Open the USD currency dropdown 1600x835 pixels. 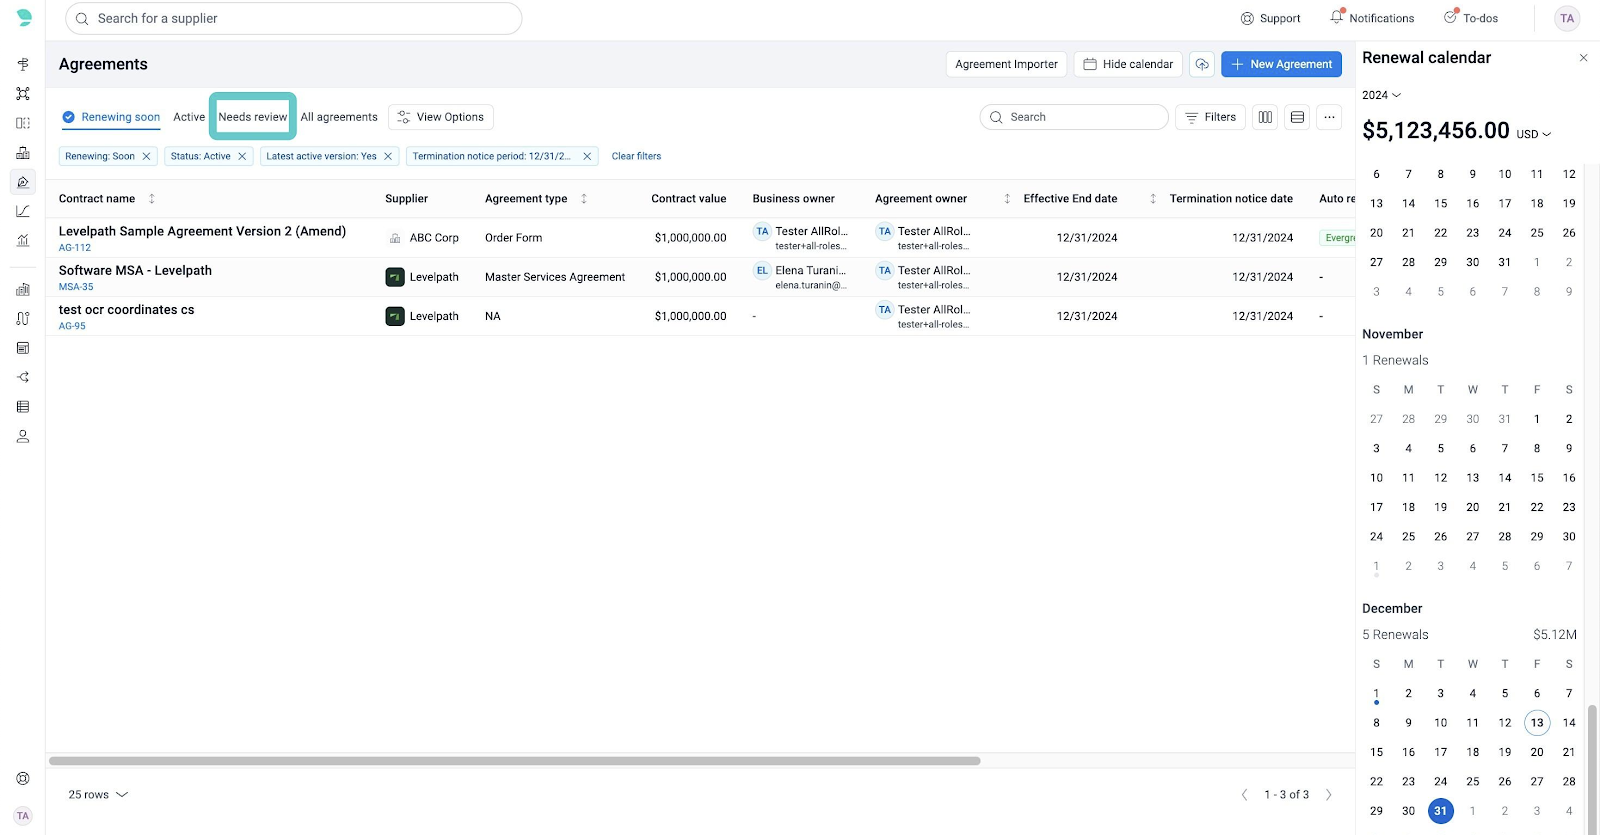tap(1533, 134)
